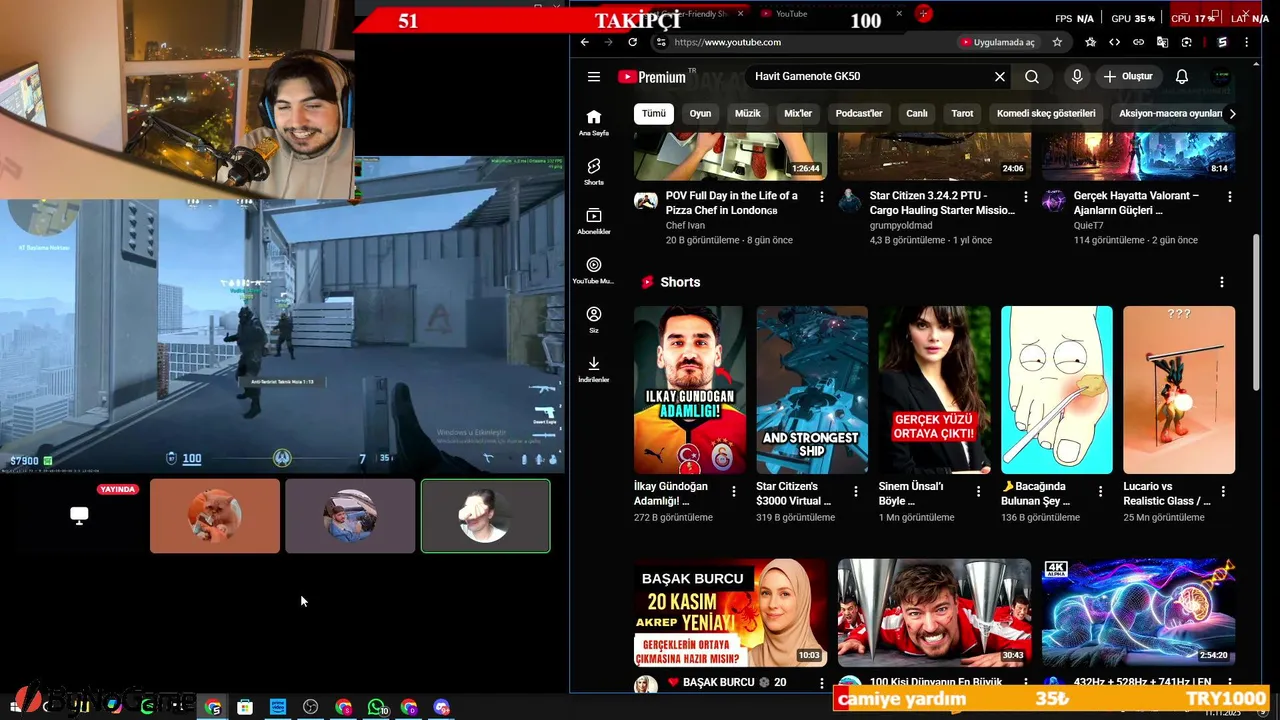This screenshot has width=1280, height=720.
Task: Select the Müzik filter chip
Action: 748,113
